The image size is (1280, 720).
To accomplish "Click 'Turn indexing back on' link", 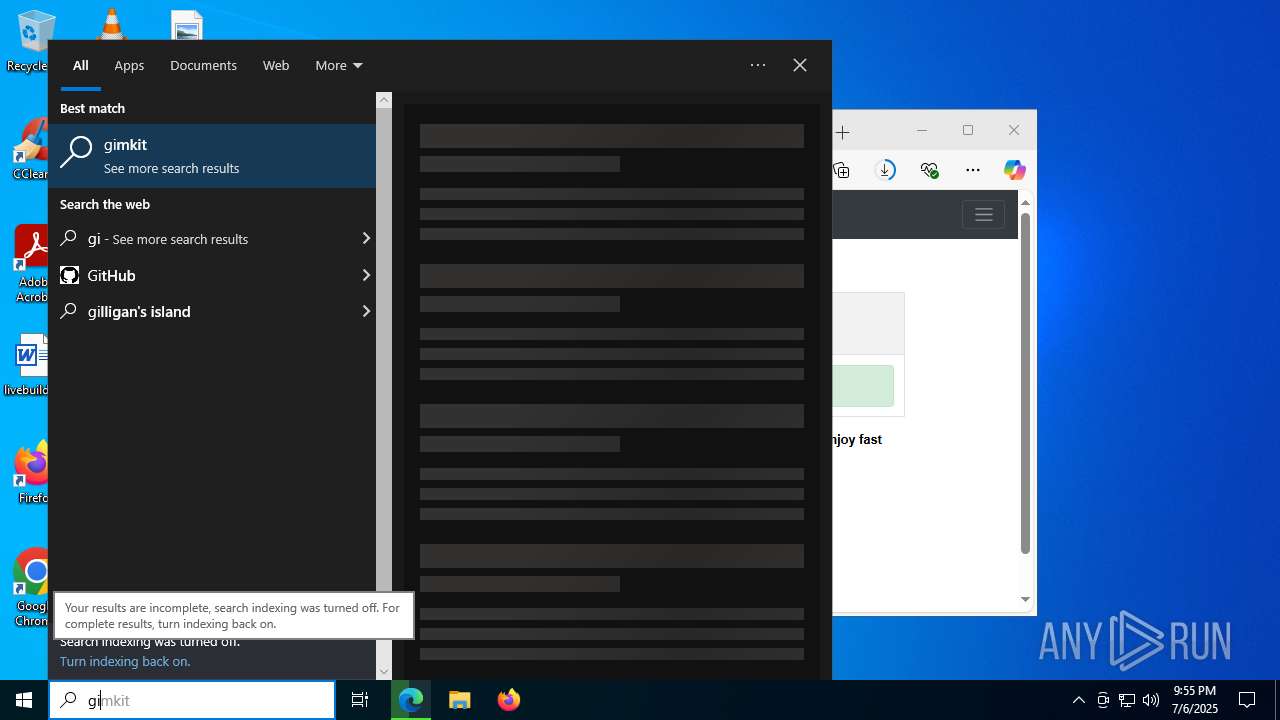I will pyautogui.click(x=125, y=661).
